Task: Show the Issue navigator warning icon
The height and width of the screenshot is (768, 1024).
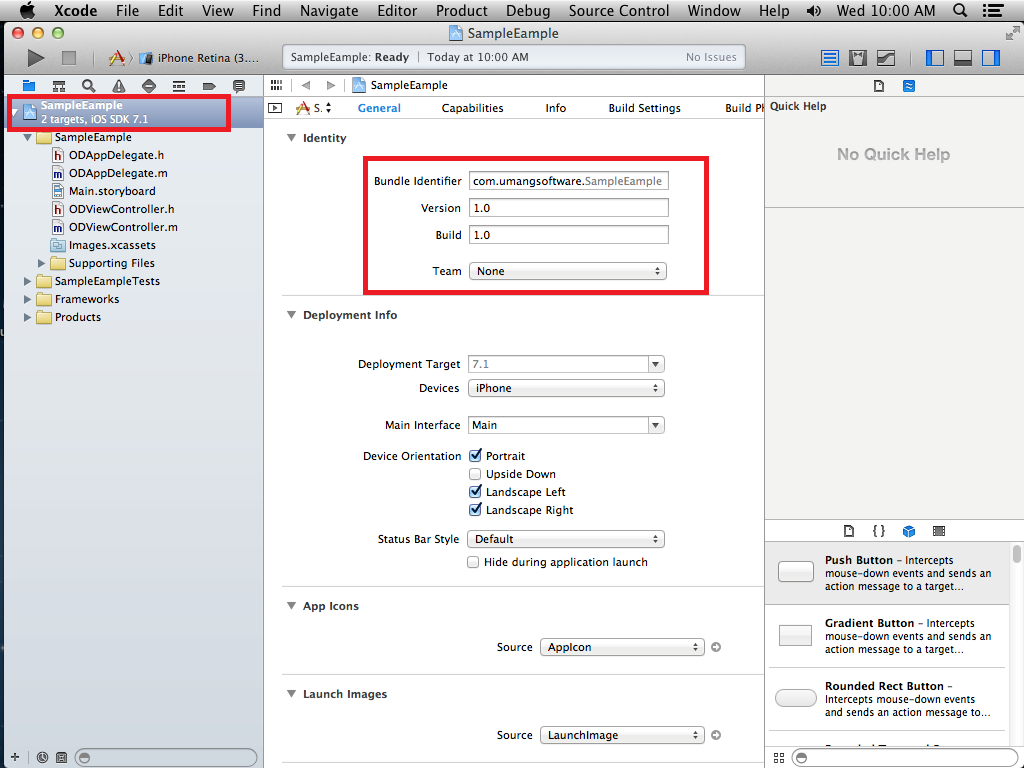Action: 118,86
